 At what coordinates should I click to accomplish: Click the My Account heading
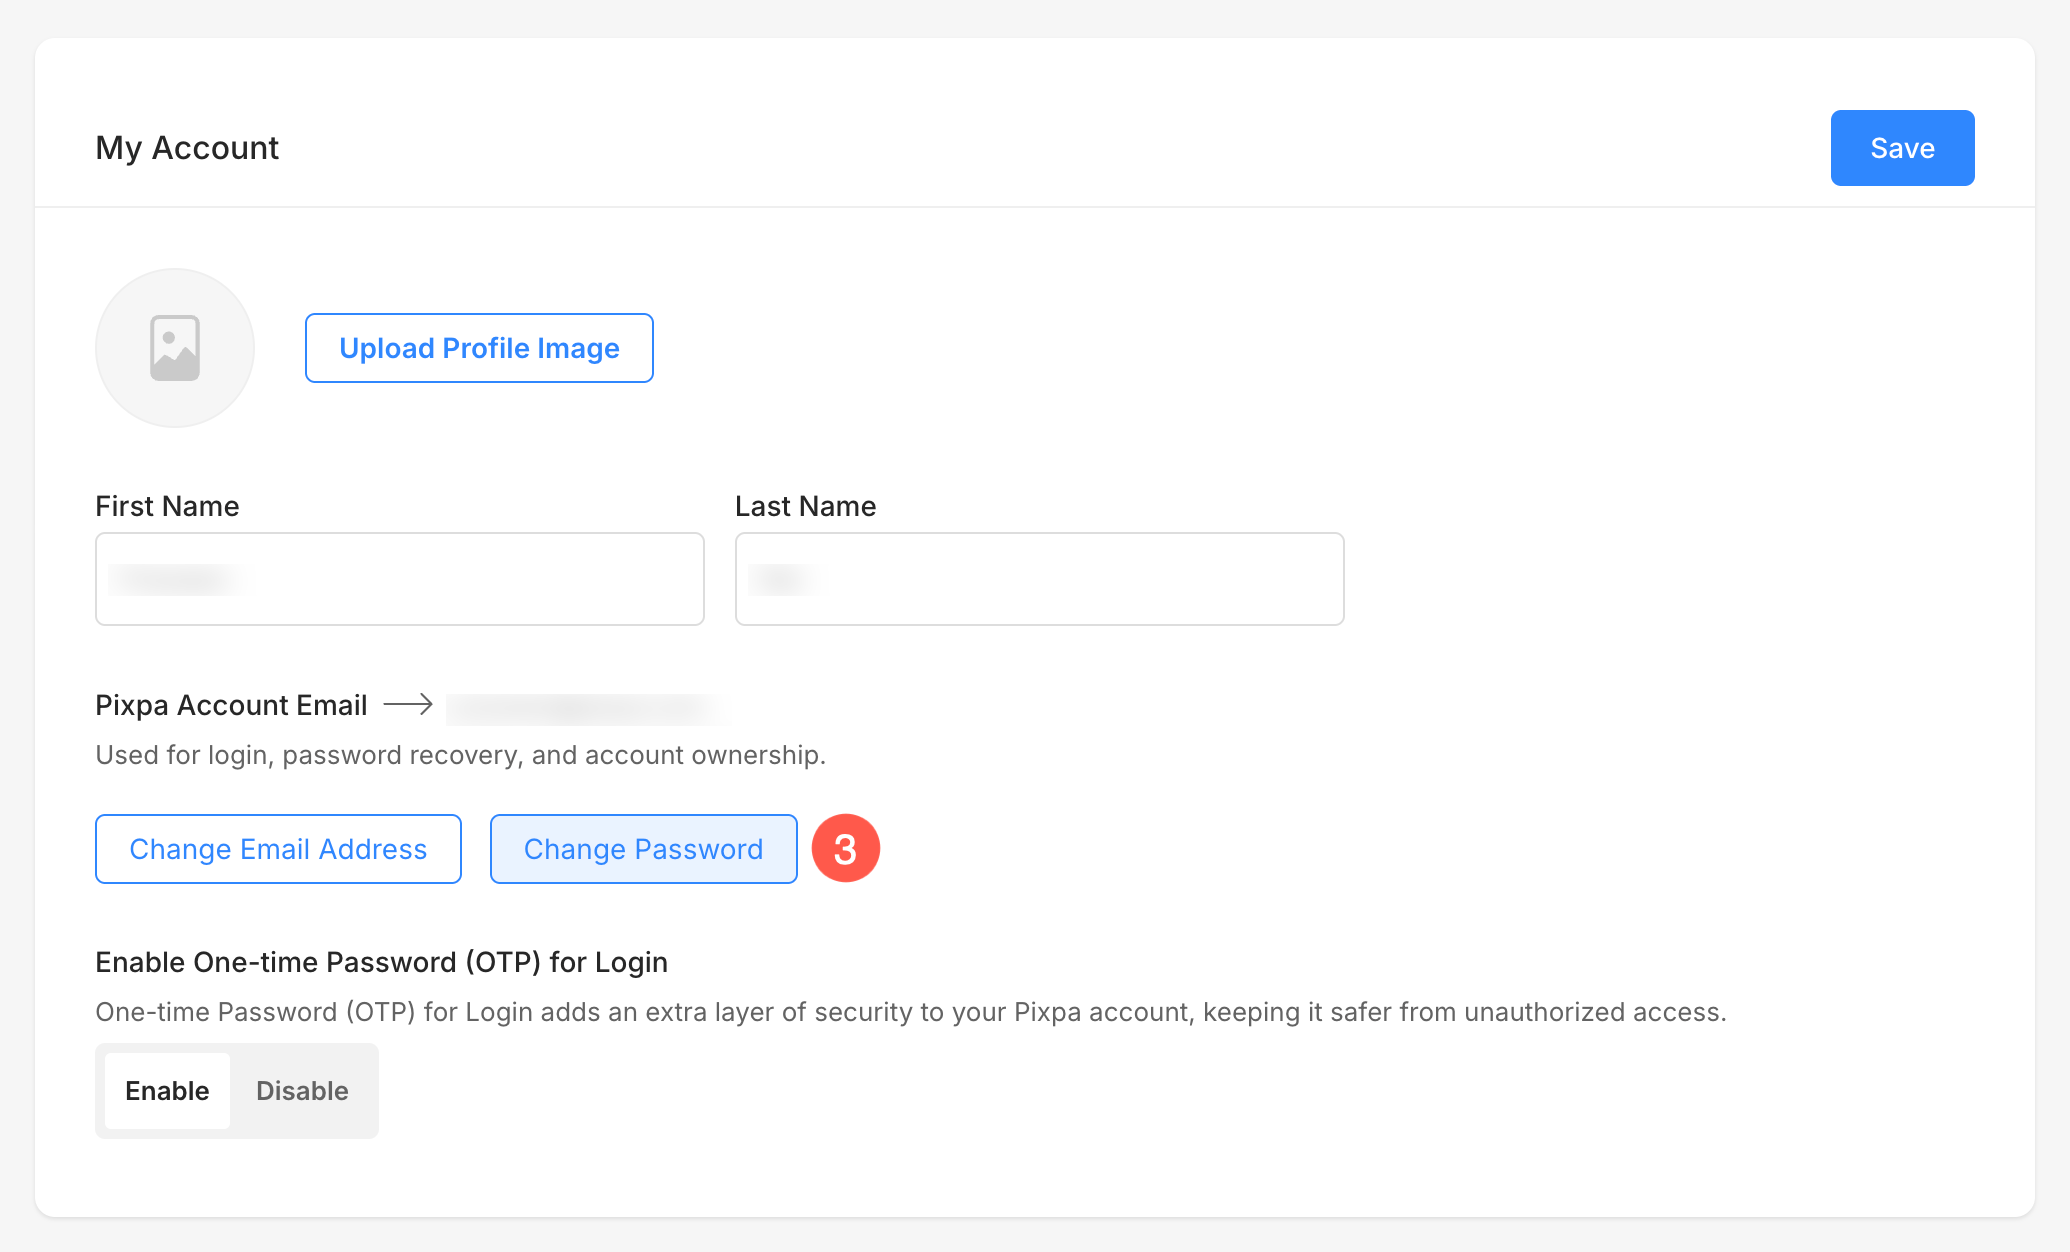[187, 148]
